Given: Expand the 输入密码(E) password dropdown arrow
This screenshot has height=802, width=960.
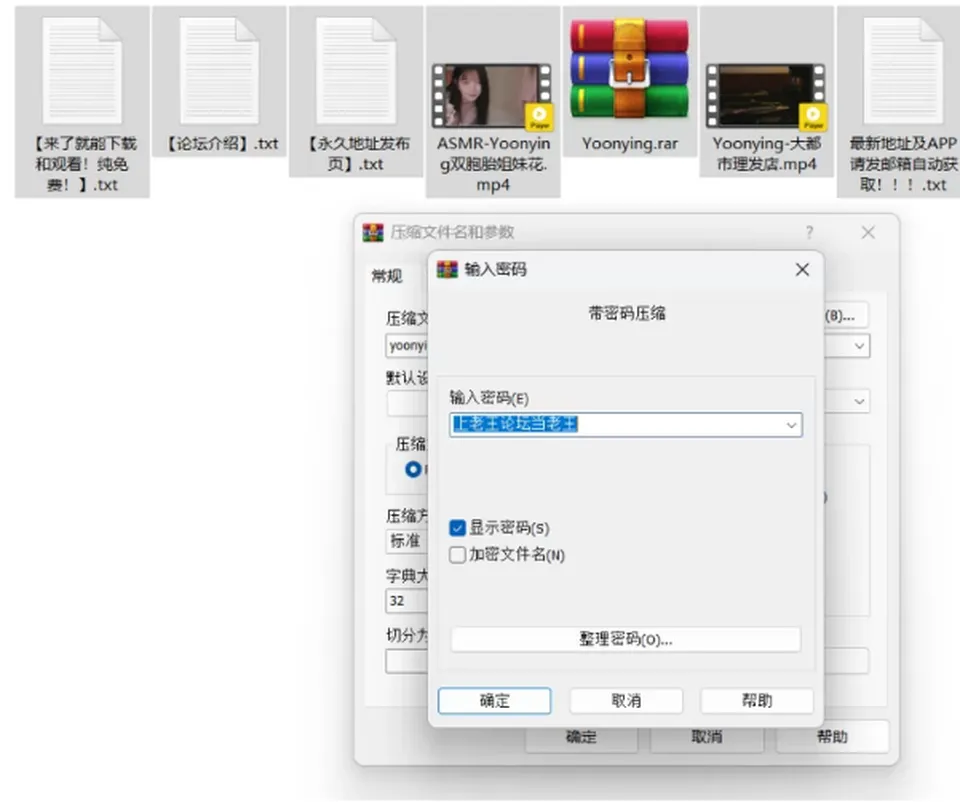Looking at the screenshot, I should [x=791, y=425].
